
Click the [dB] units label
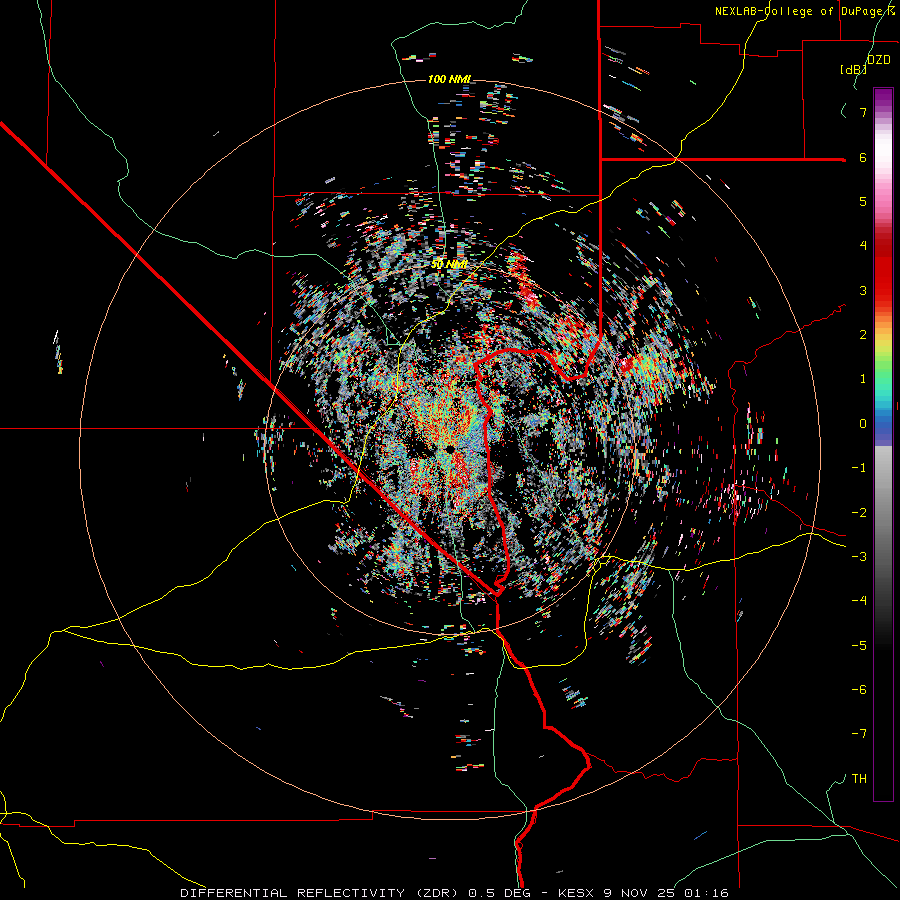click(853, 69)
